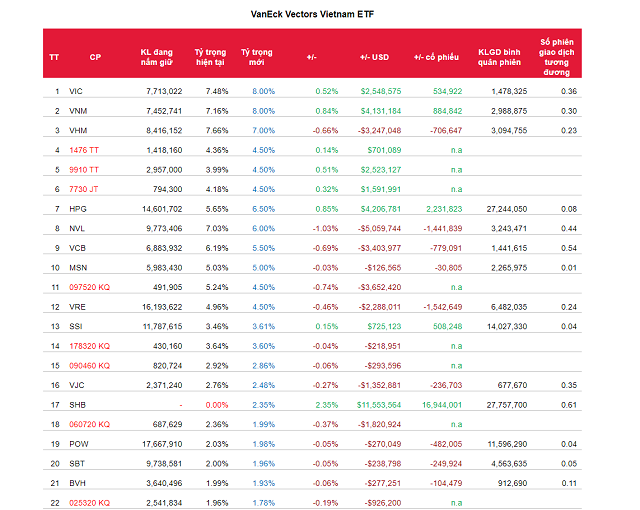Select the BVH ticker cell

point(78,483)
